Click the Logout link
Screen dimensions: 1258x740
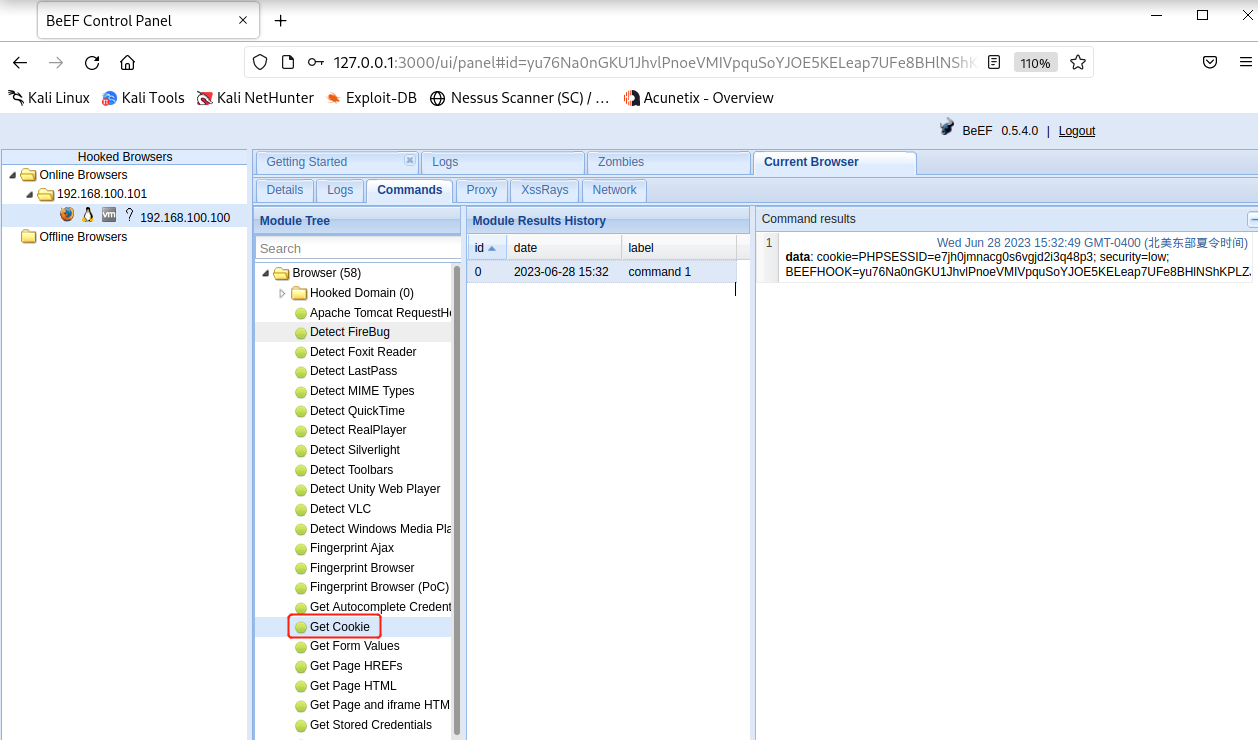coord(1076,131)
